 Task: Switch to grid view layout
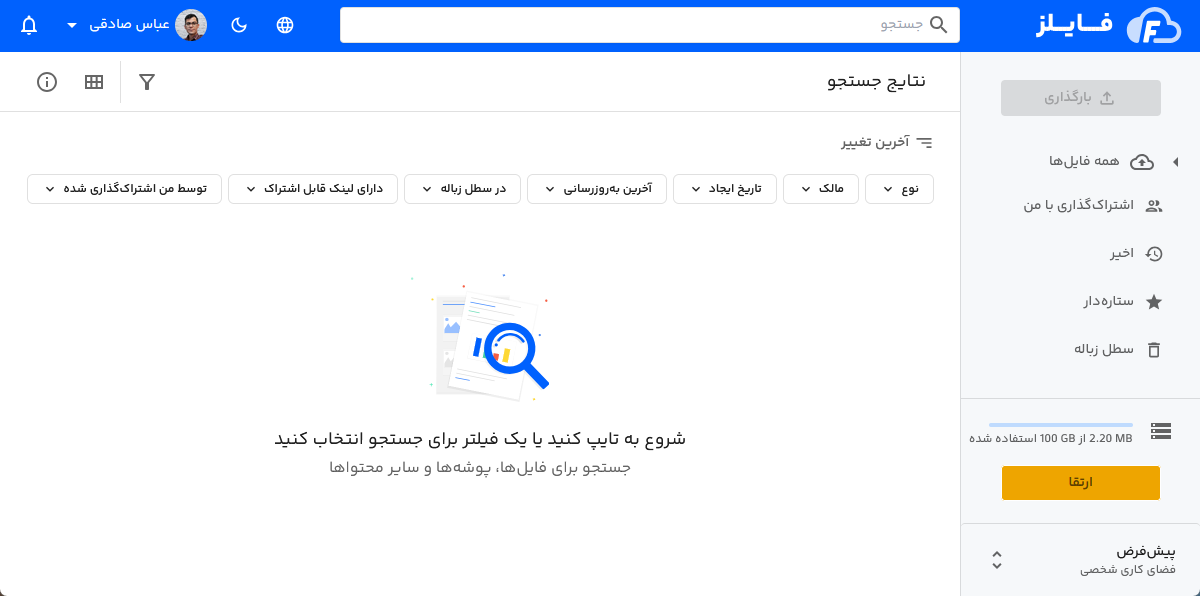click(94, 82)
